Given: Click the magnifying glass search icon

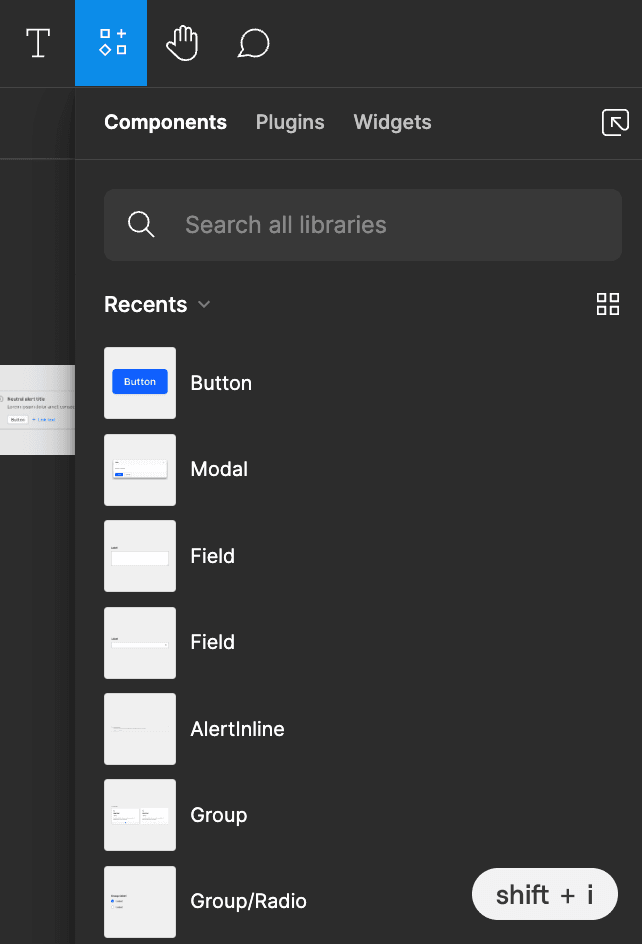Looking at the screenshot, I should coord(140,224).
